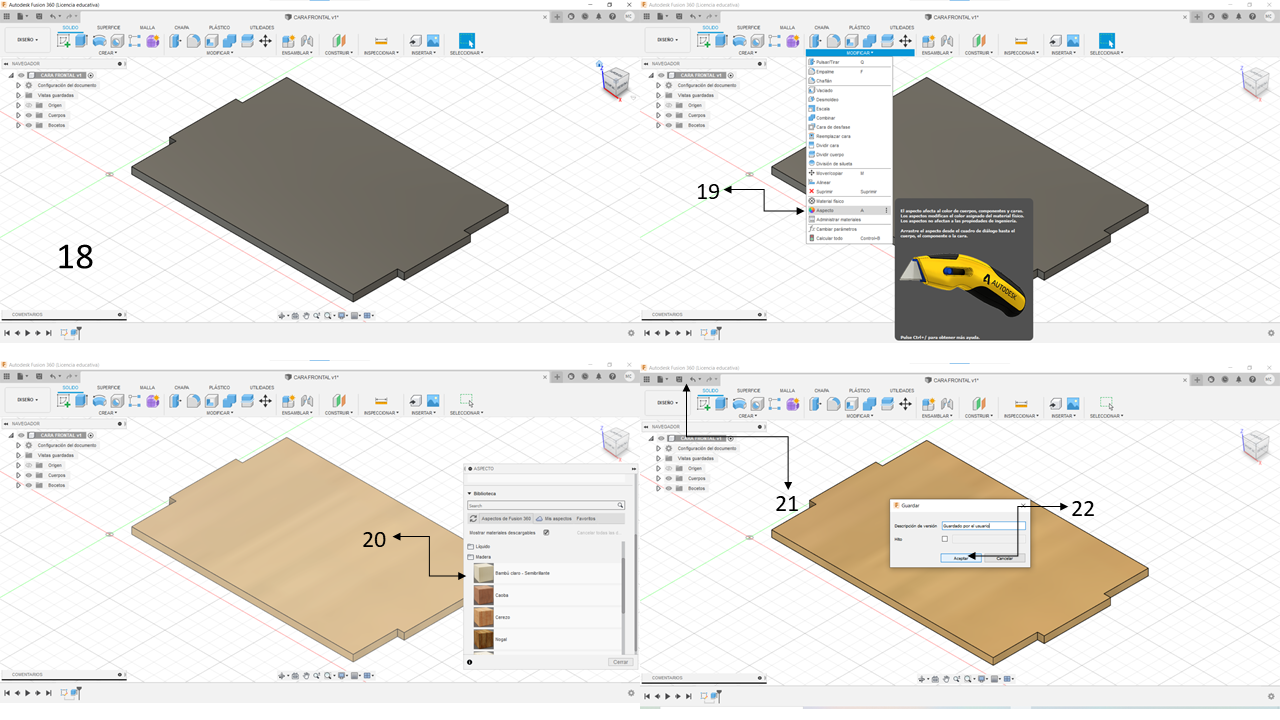This screenshot has height=720, width=1280.
Task: Toggle Origen eye icon in window without popups
Action: click(x=28, y=105)
